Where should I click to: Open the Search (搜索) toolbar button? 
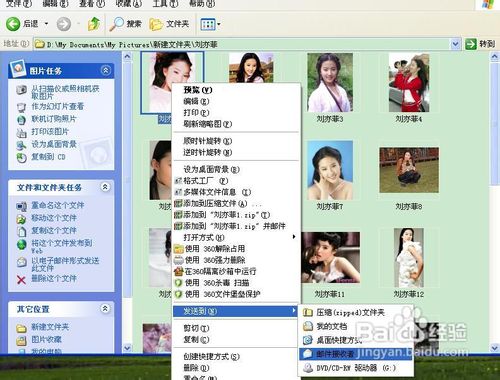(x=125, y=24)
